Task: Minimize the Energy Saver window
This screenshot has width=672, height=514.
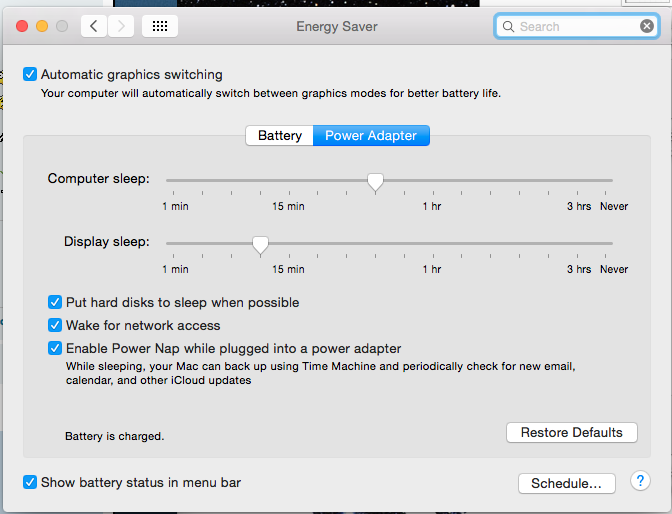Action: point(42,26)
